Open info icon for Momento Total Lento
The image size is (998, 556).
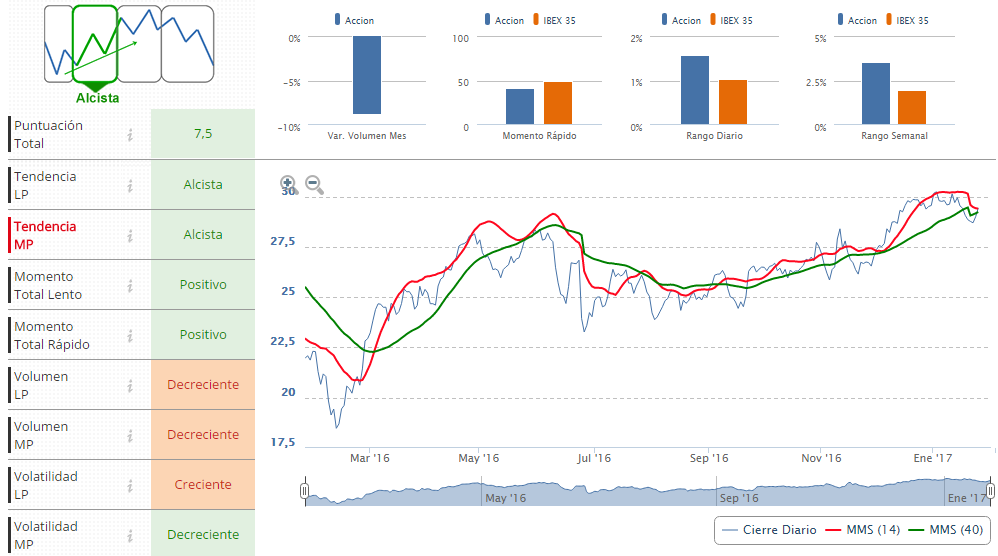click(x=130, y=286)
